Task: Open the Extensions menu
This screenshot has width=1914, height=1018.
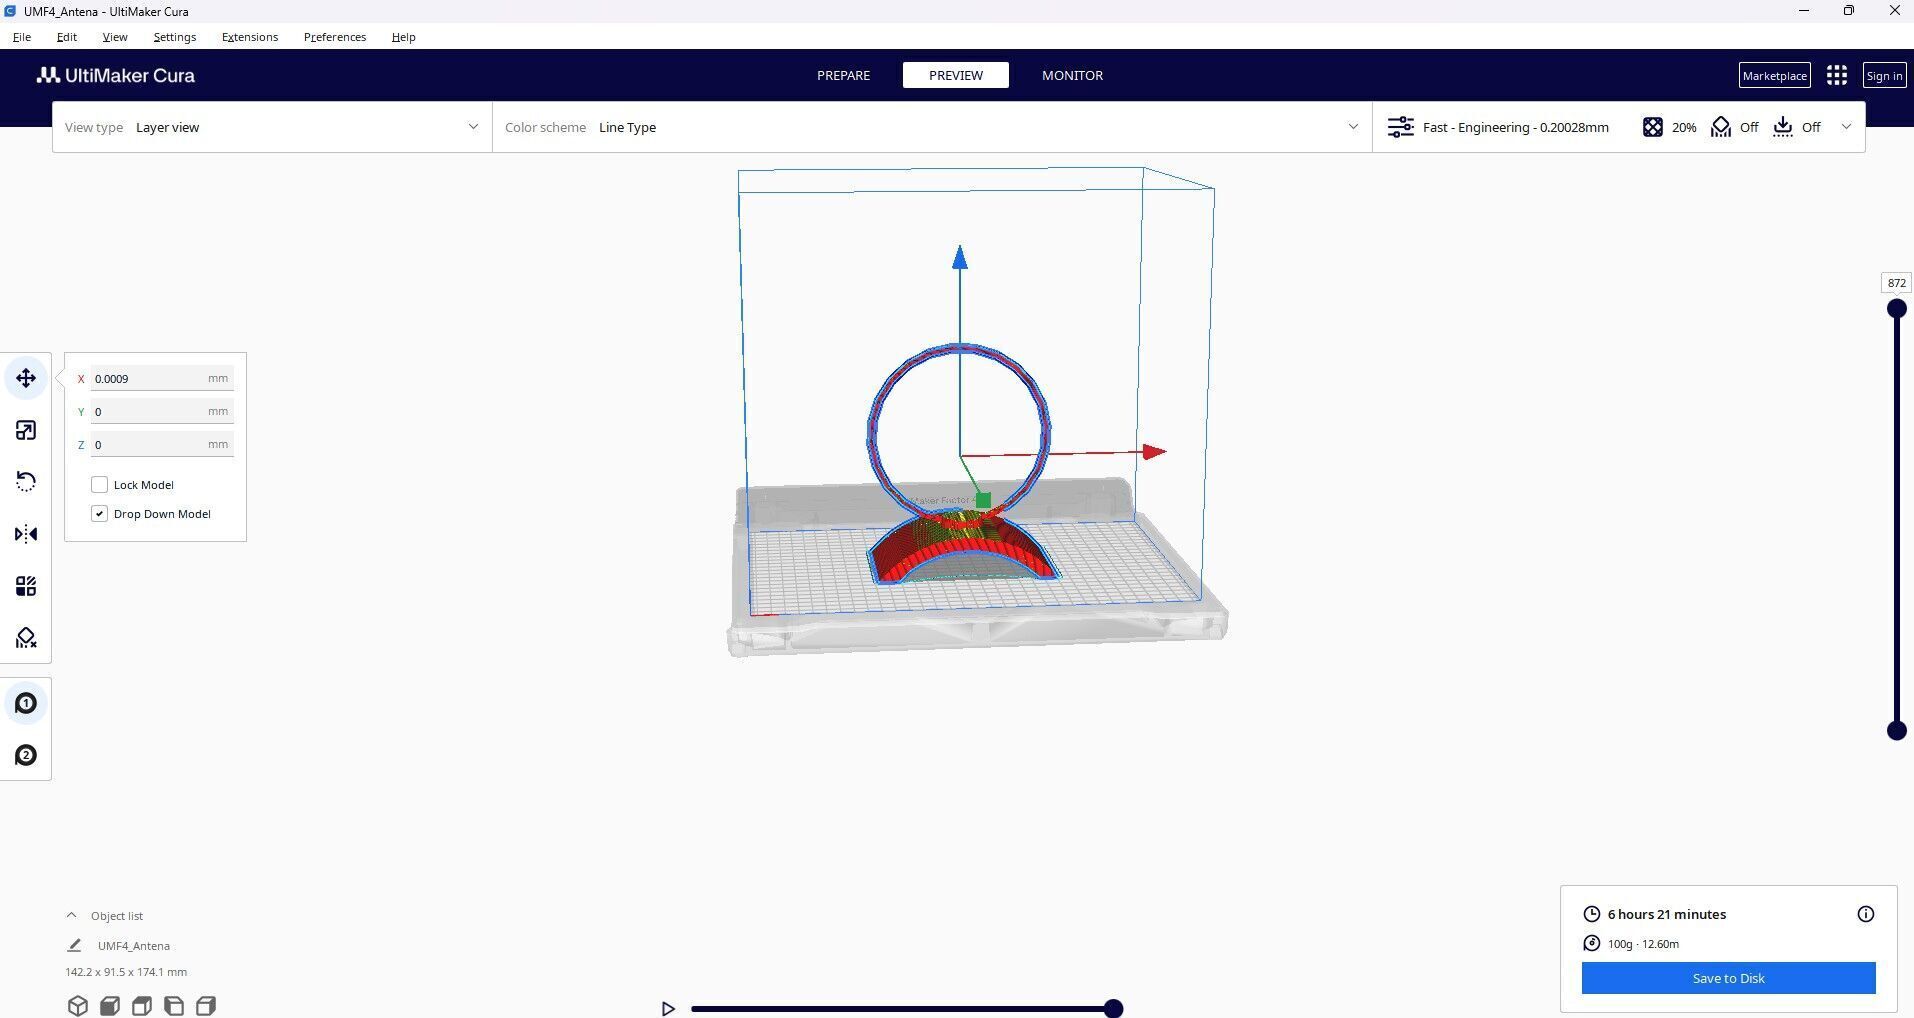Action: coord(250,37)
